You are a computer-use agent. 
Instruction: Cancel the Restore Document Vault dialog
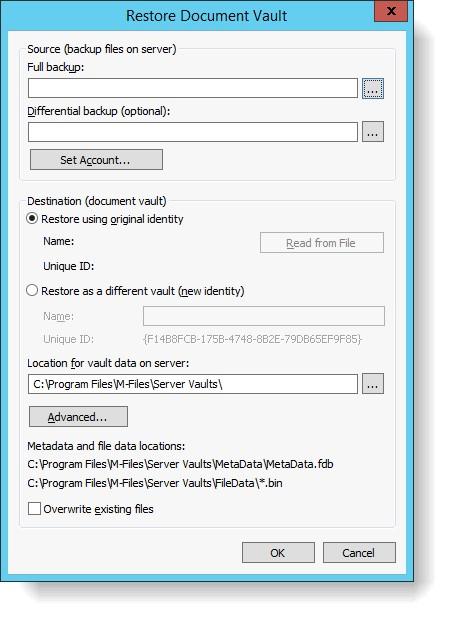[x=359, y=553]
